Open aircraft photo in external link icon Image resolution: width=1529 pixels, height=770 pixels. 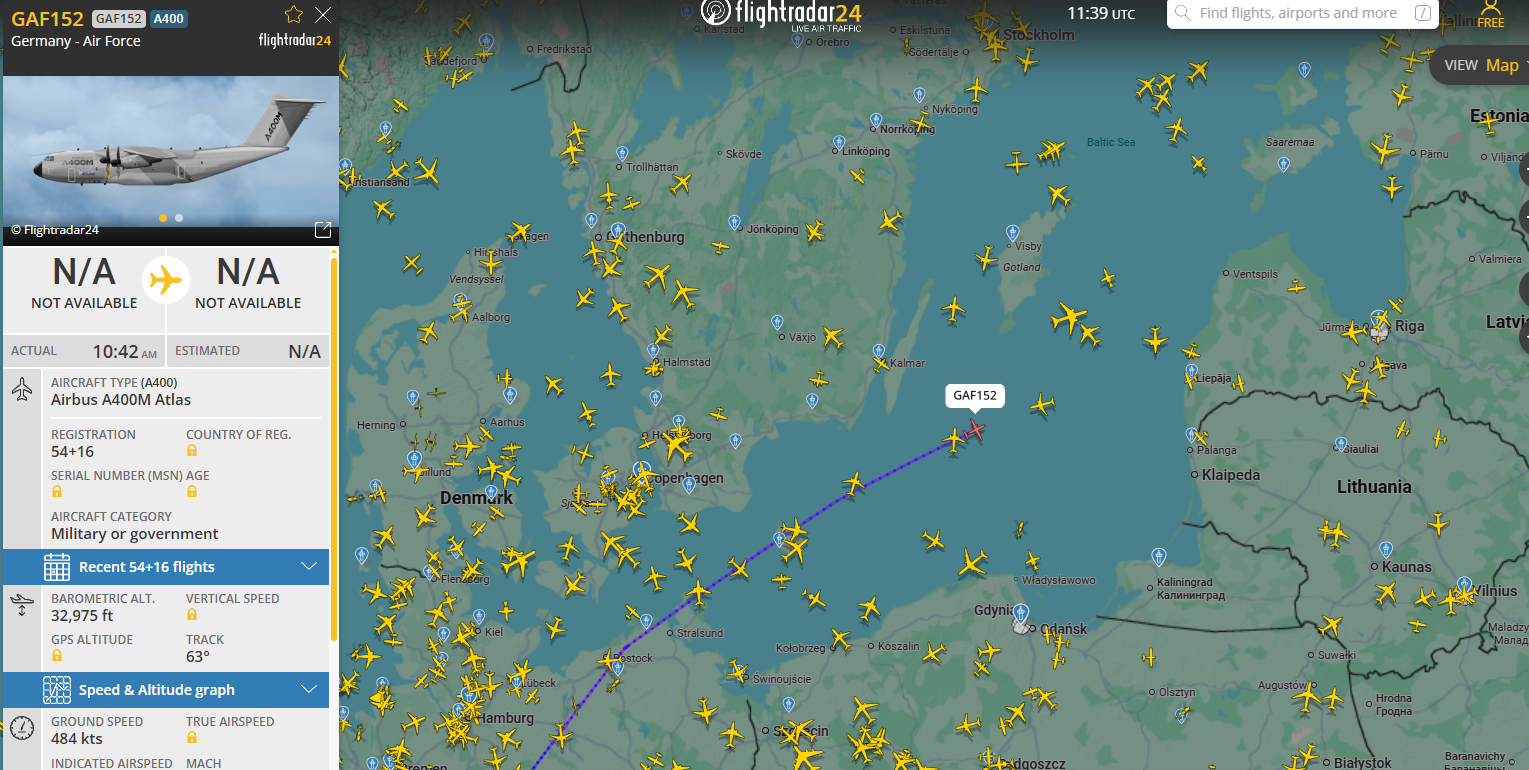(323, 230)
